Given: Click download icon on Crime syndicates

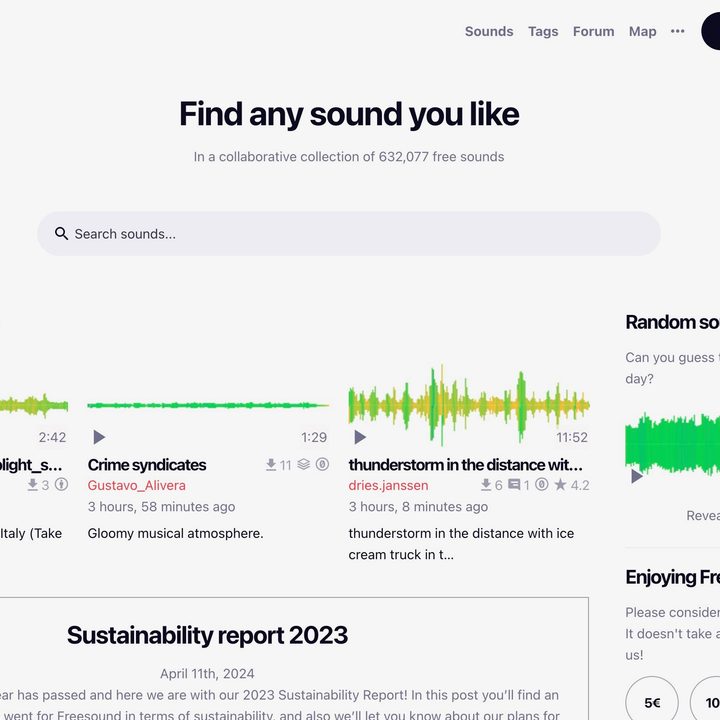Looking at the screenshot, I should (271, 465).
